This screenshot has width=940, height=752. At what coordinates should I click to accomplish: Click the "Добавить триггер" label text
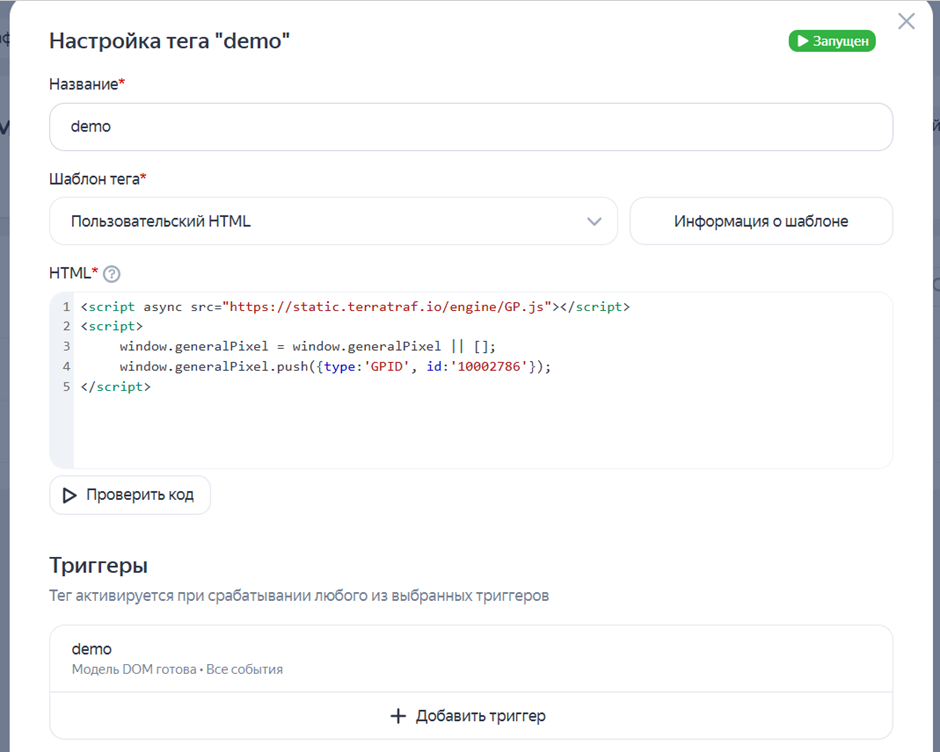481,716
